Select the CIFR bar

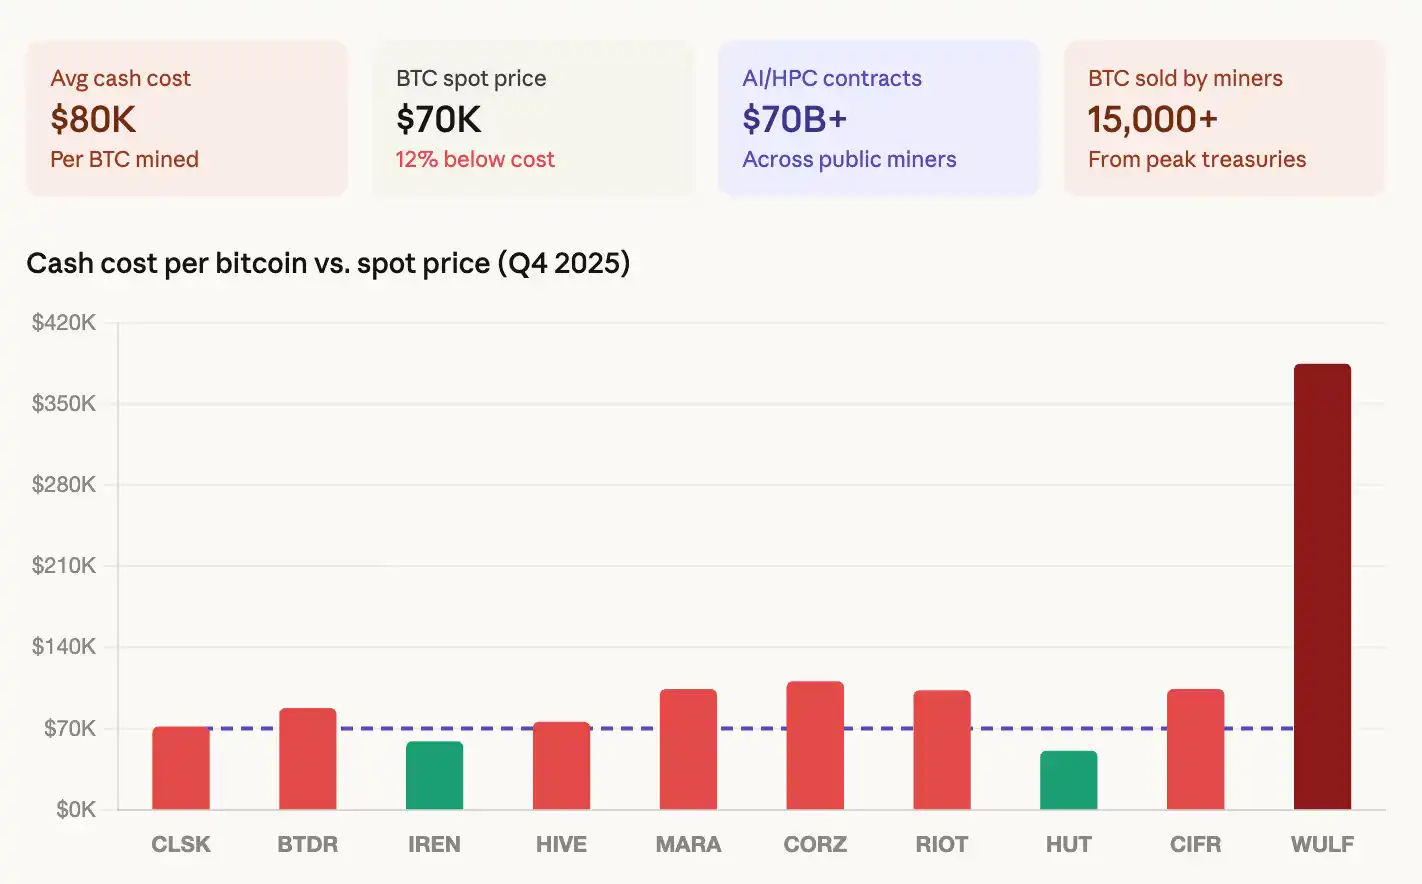tap(1195, 749)
